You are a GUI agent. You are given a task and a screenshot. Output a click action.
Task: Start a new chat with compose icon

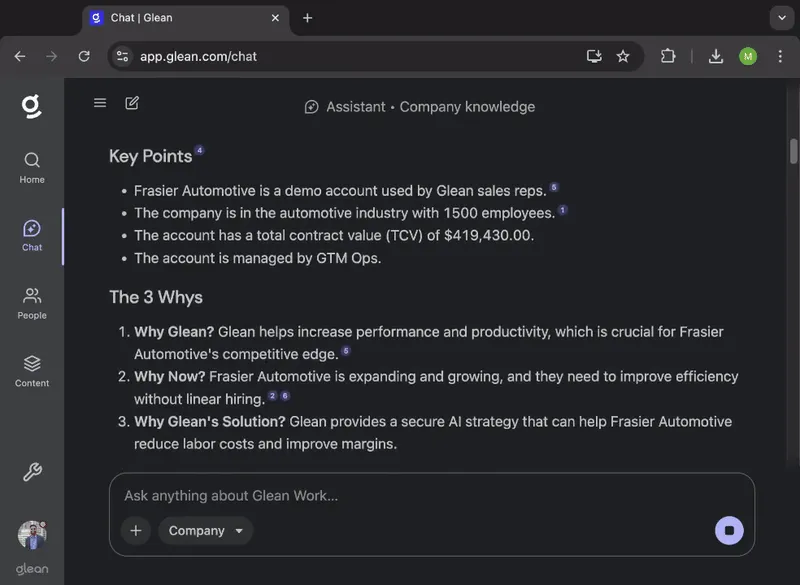[132, 103]
